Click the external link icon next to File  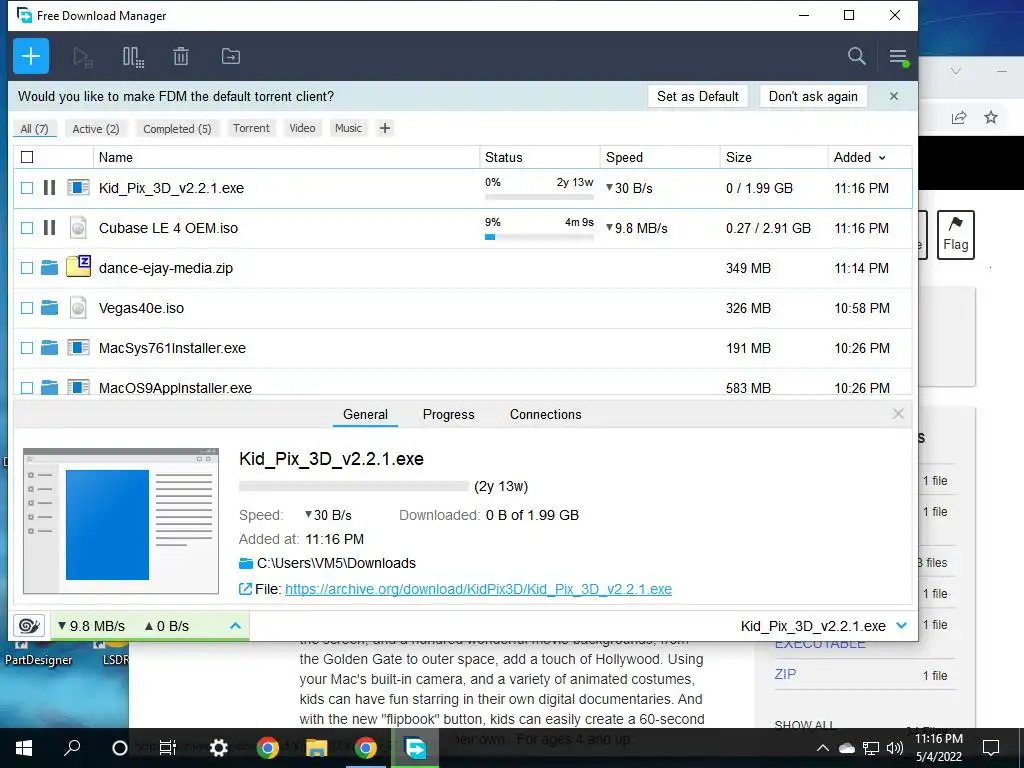pyautogui.click(x=245, y=589)
